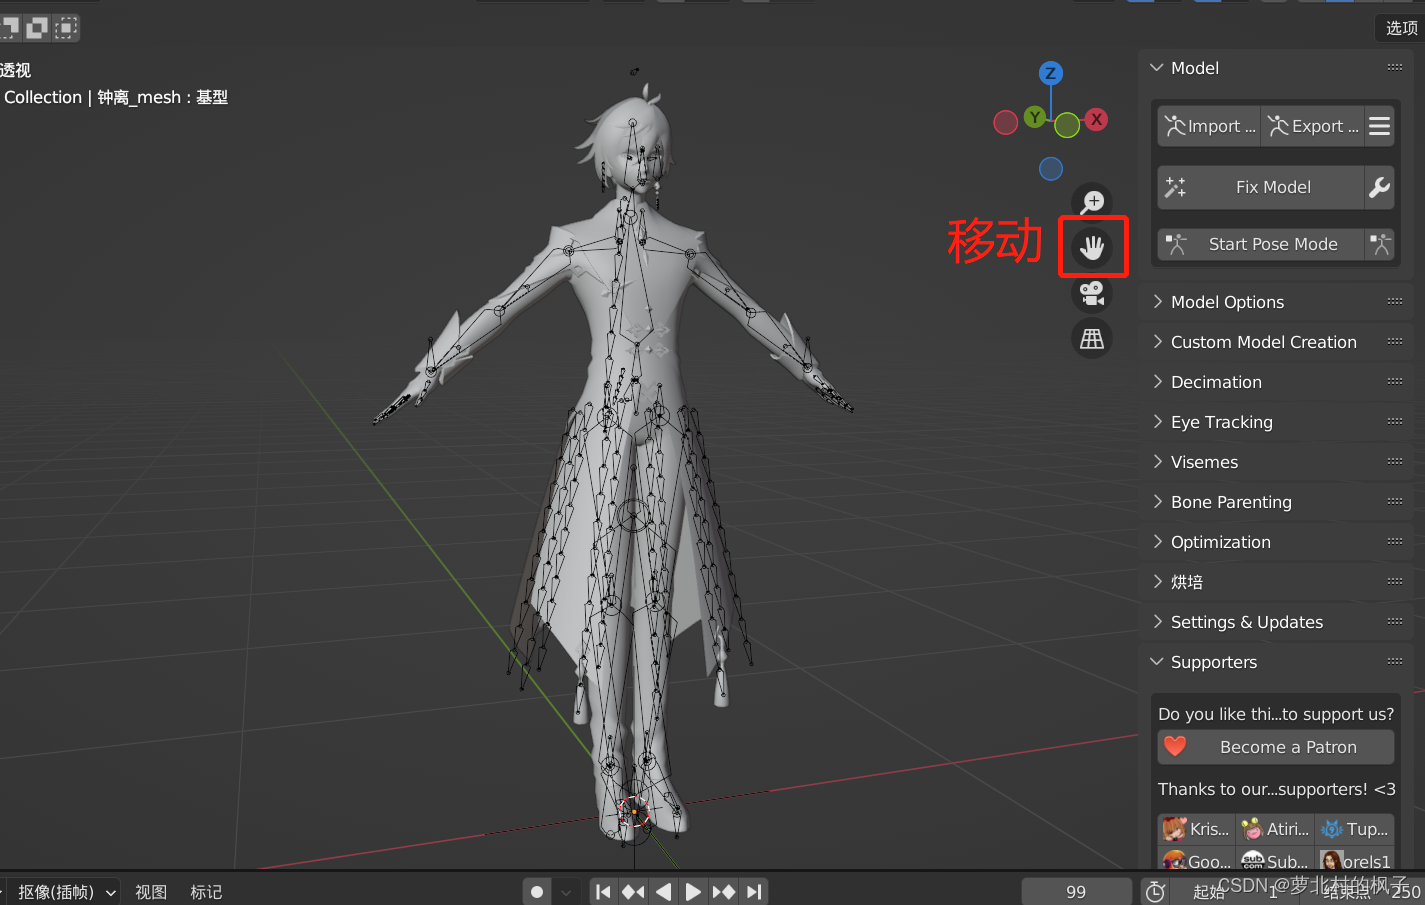Click the auto-keying record dot
1425x905 pixels.
coord(537,891)
